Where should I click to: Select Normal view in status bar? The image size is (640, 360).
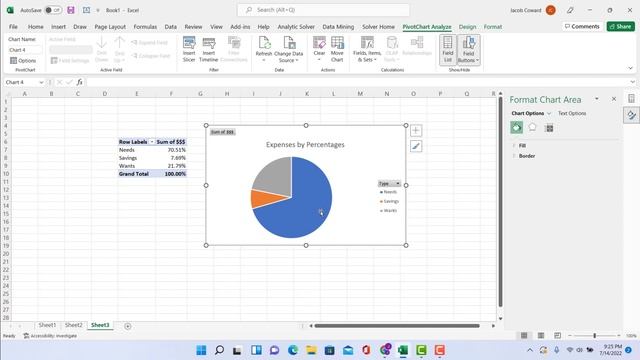pyautogui.click(x=524, y=336)
